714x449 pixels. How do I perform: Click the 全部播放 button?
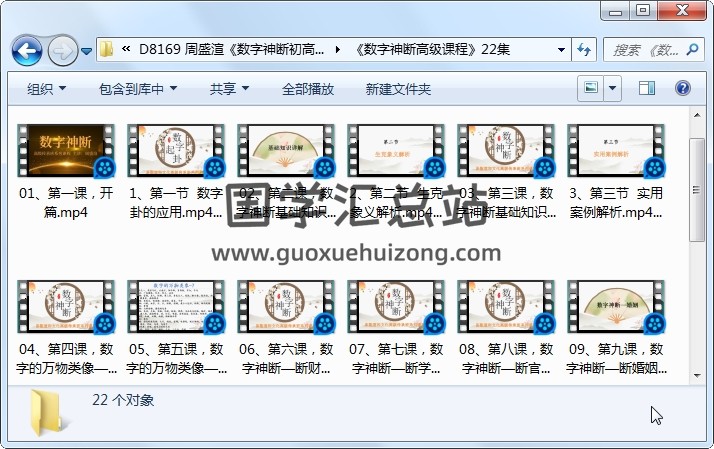pyautogui.click(x=308, y=89)
